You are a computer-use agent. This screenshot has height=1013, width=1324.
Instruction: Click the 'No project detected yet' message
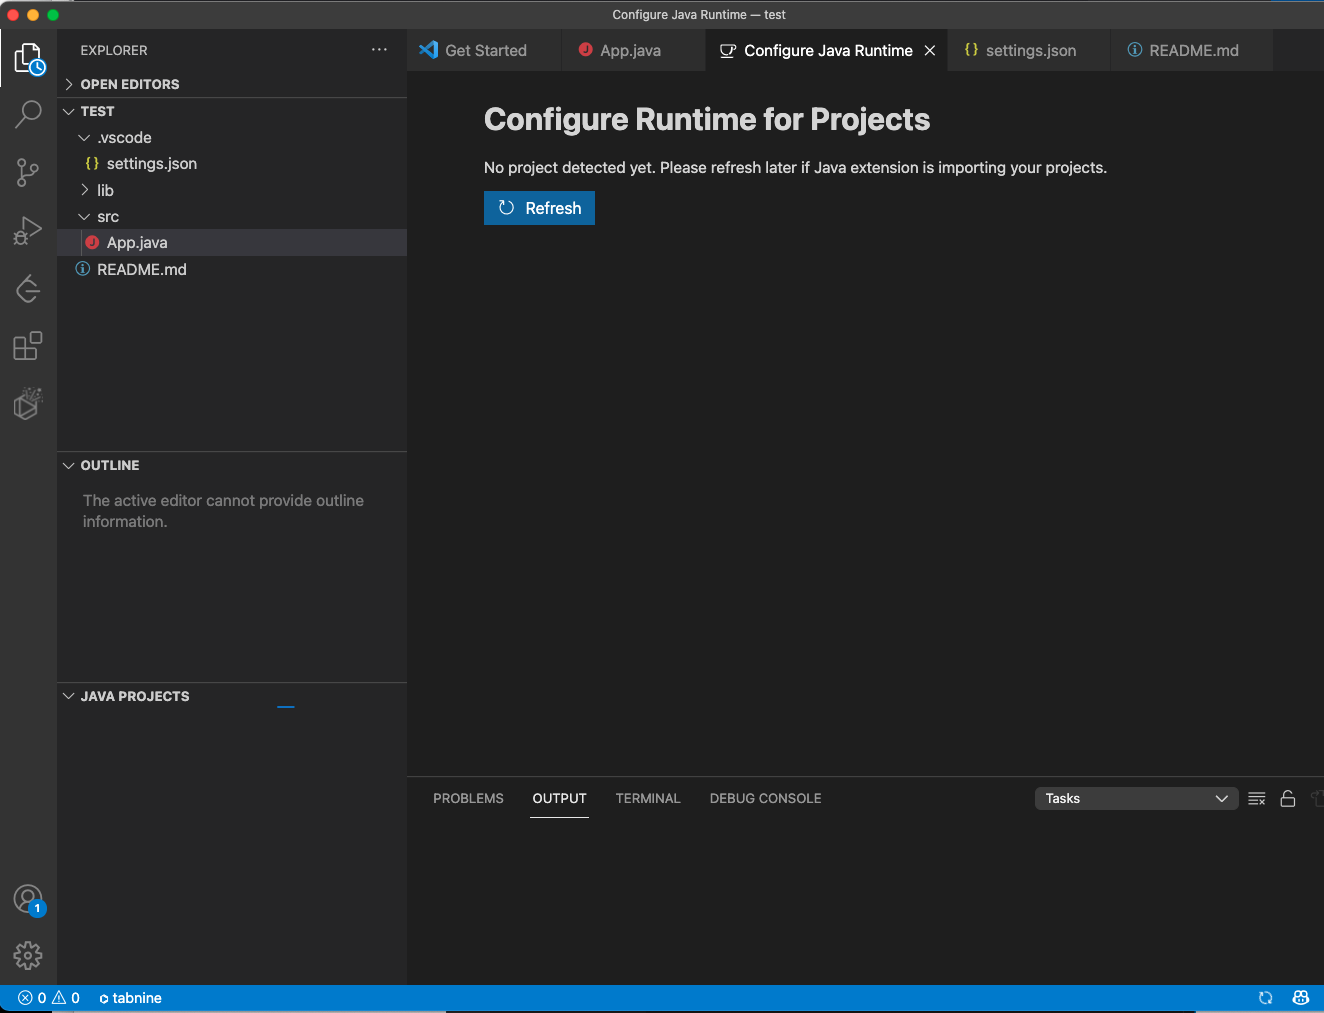(x=795, y=167)
